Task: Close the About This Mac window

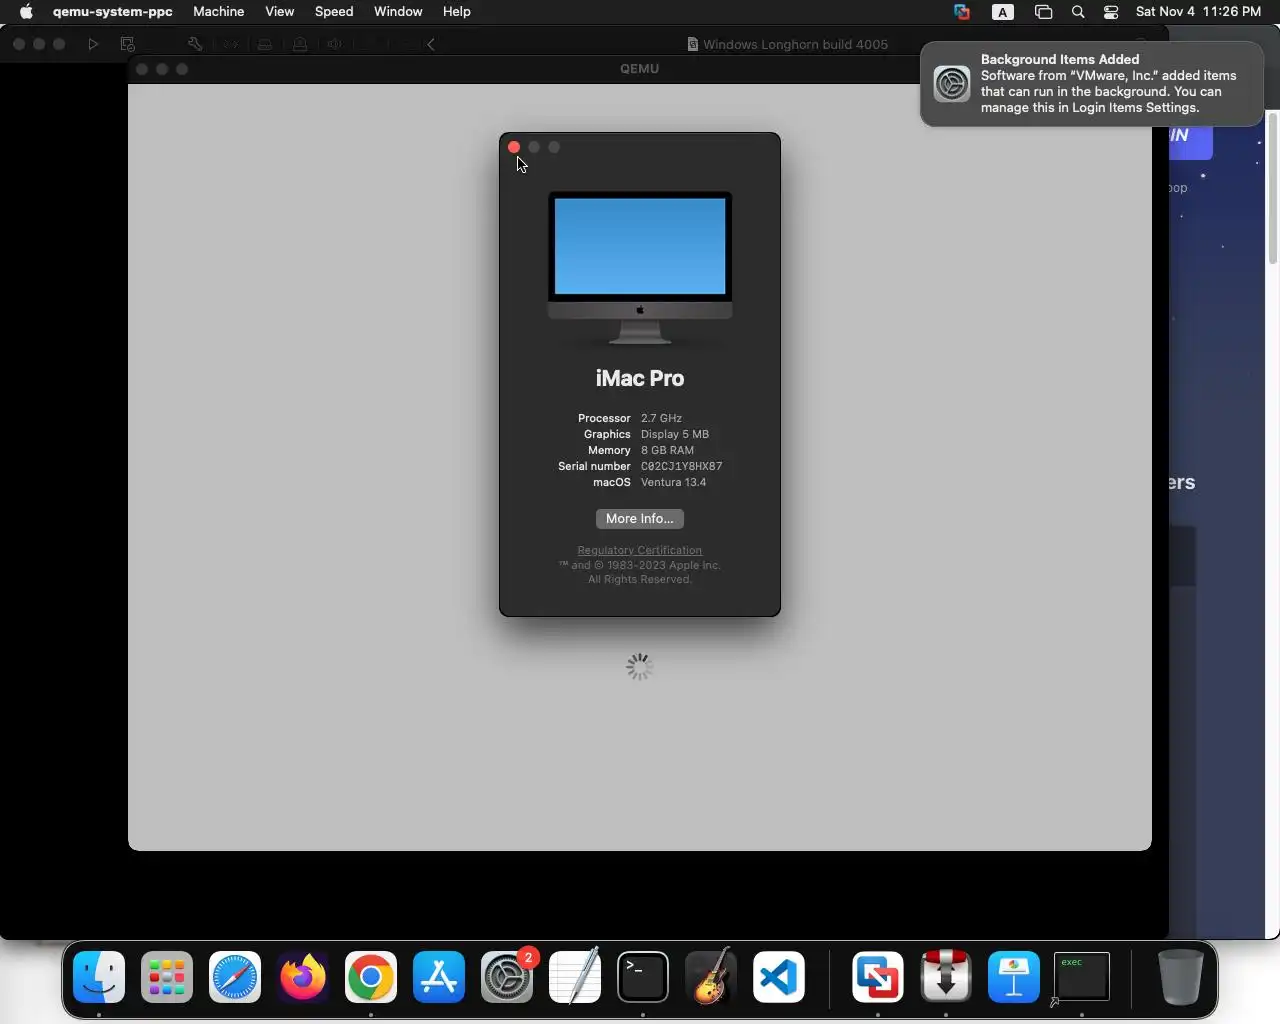Action: [514, 147]
